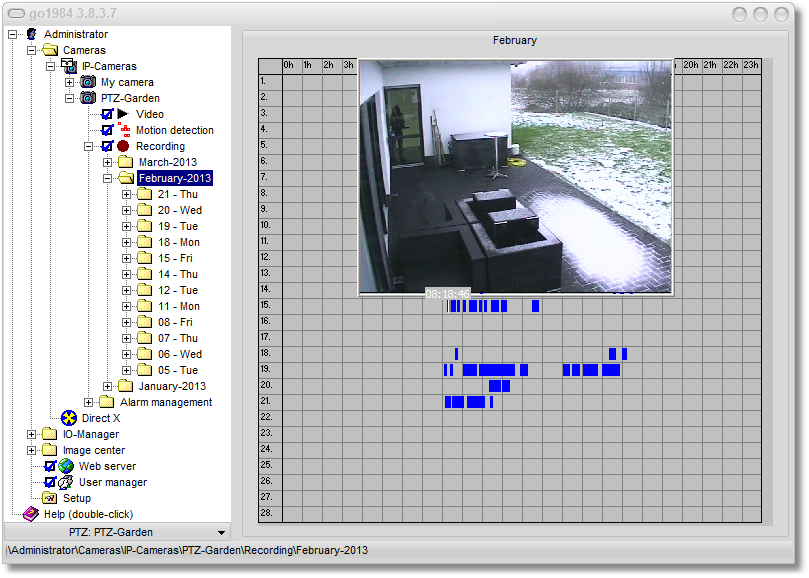Select the 07 - Thu tree item
The height and width of the screenshot is (578, 809).
tap(178, 338)
